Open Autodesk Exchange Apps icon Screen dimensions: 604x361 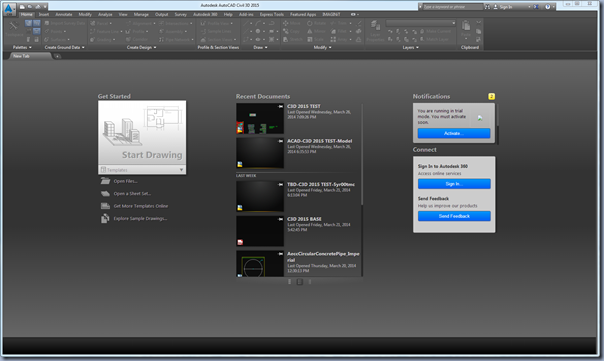click(535, 7)
